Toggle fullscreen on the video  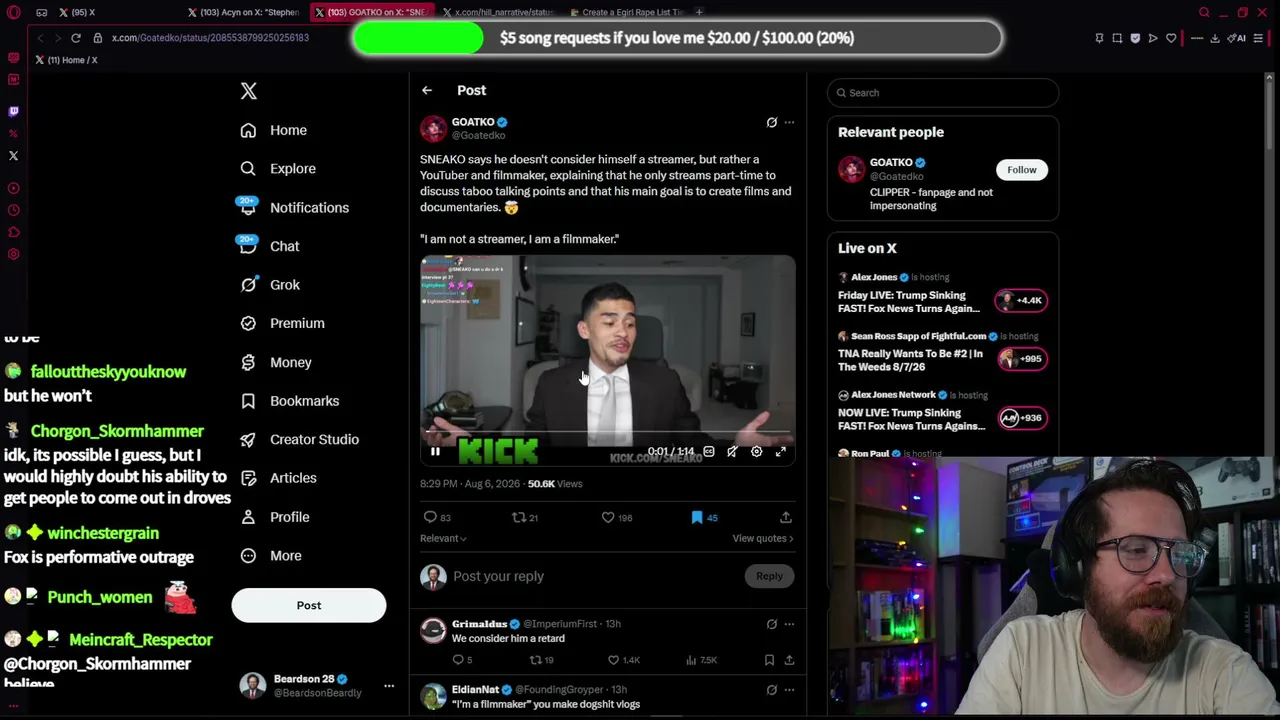point(781,452)
